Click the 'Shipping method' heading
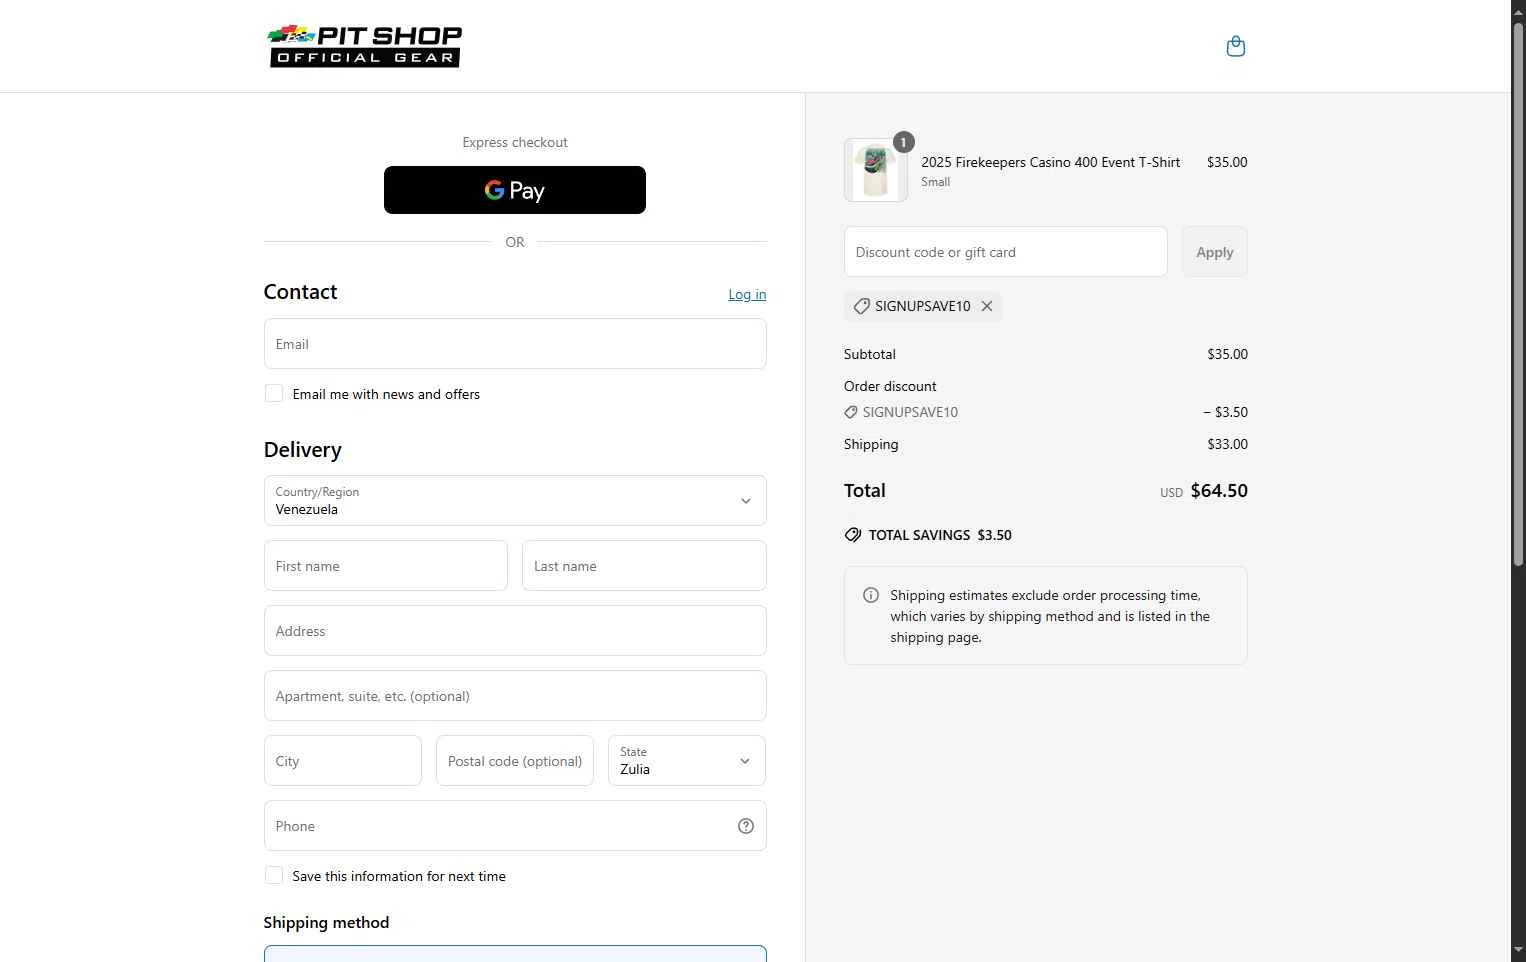 [326, 922]
